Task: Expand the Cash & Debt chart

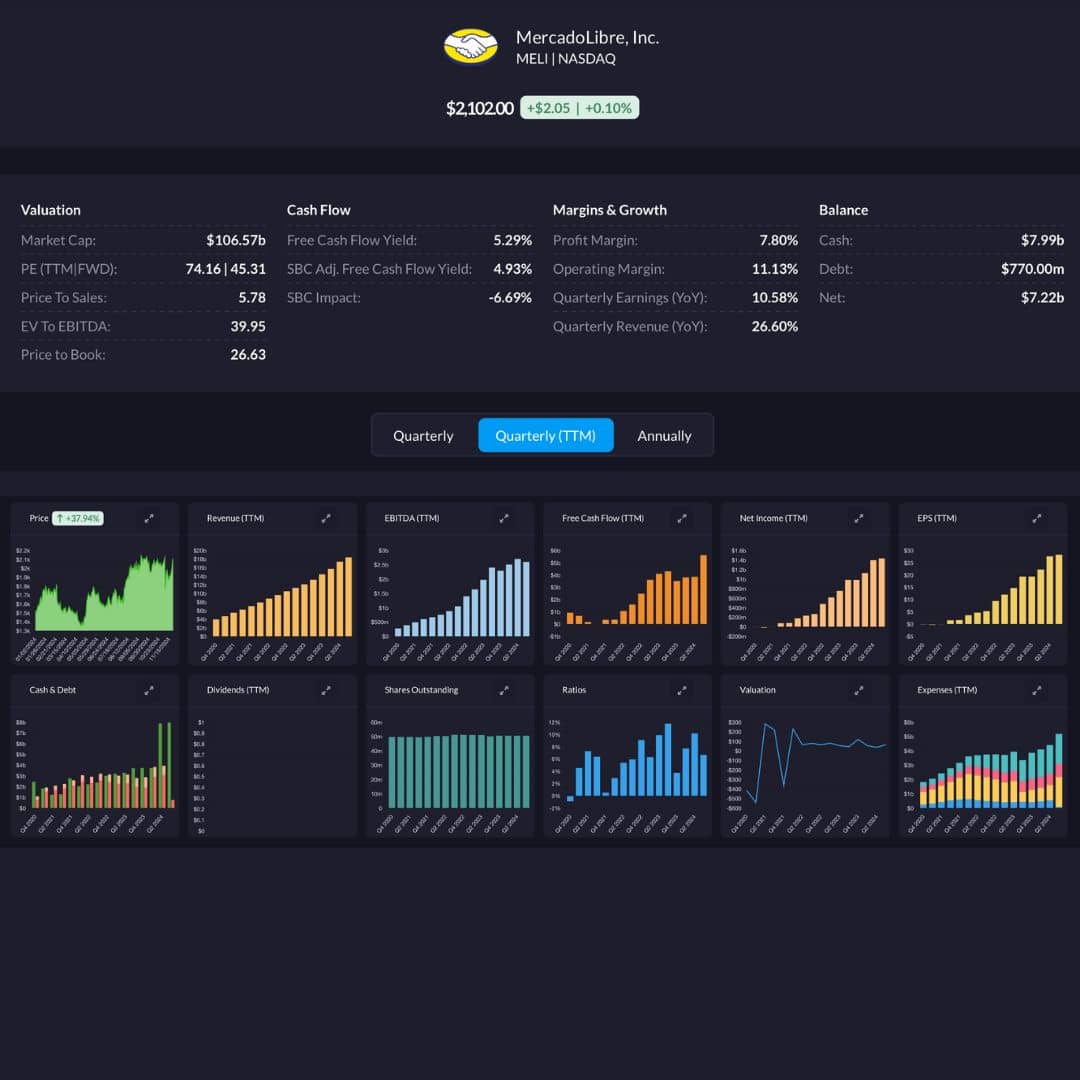Action: click(x=149, y=690)
